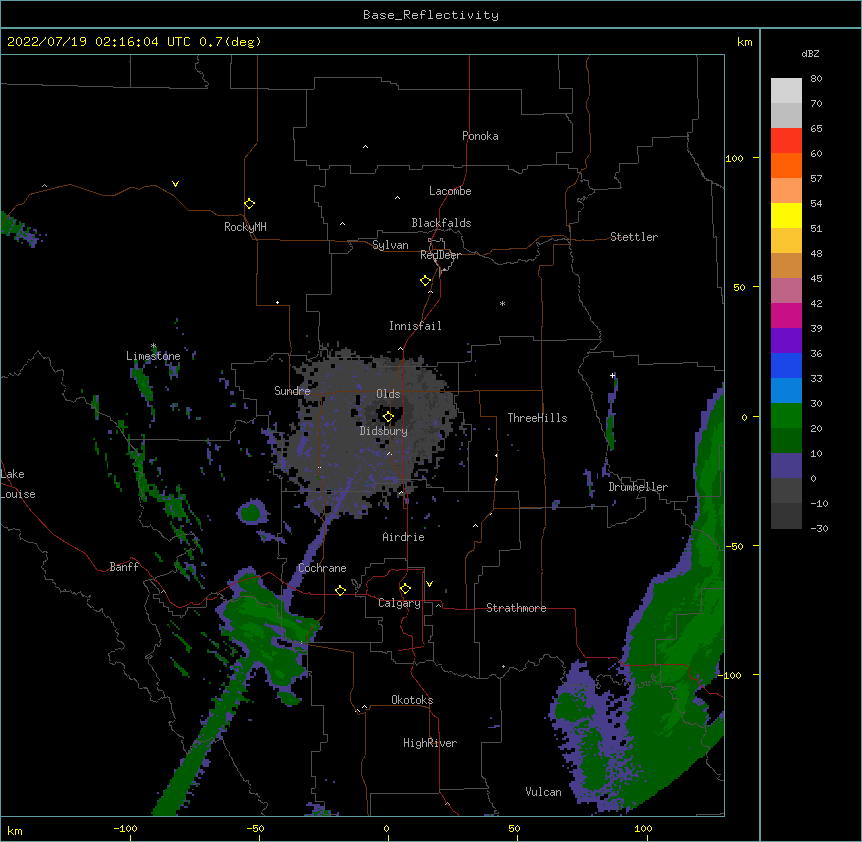Click the dBZ legend heading
The image size is (862, 842).
[x=810, y=54]
